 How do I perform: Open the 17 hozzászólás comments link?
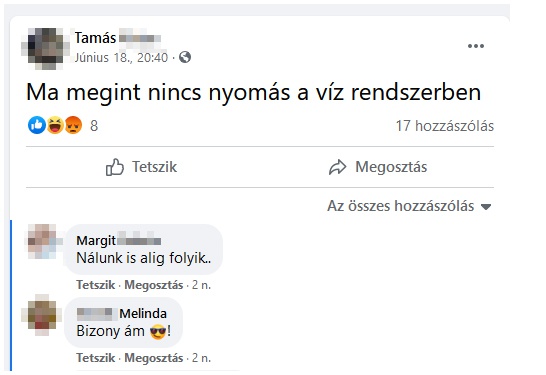445,126
